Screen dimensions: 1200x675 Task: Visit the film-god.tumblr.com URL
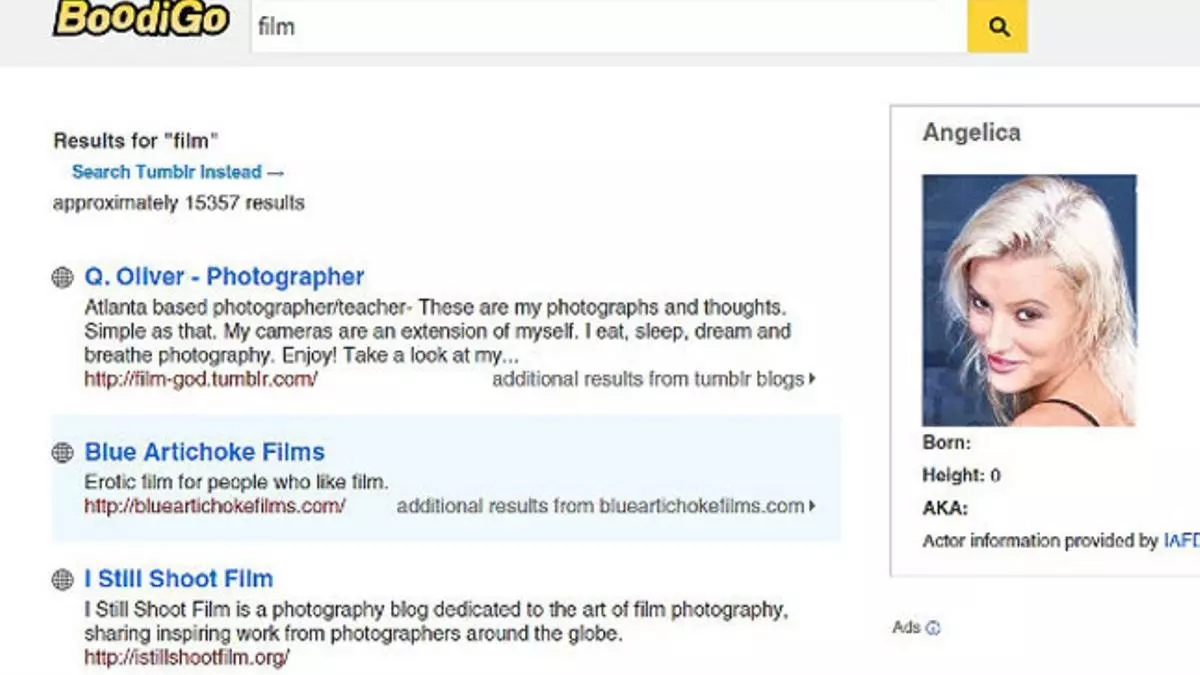(200, 379)
